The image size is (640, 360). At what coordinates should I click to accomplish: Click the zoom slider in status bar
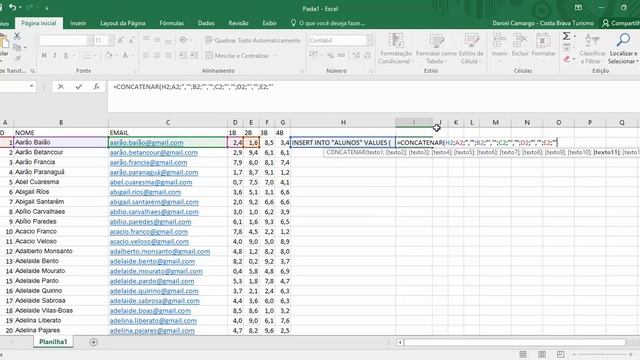[x=602, y=354]
